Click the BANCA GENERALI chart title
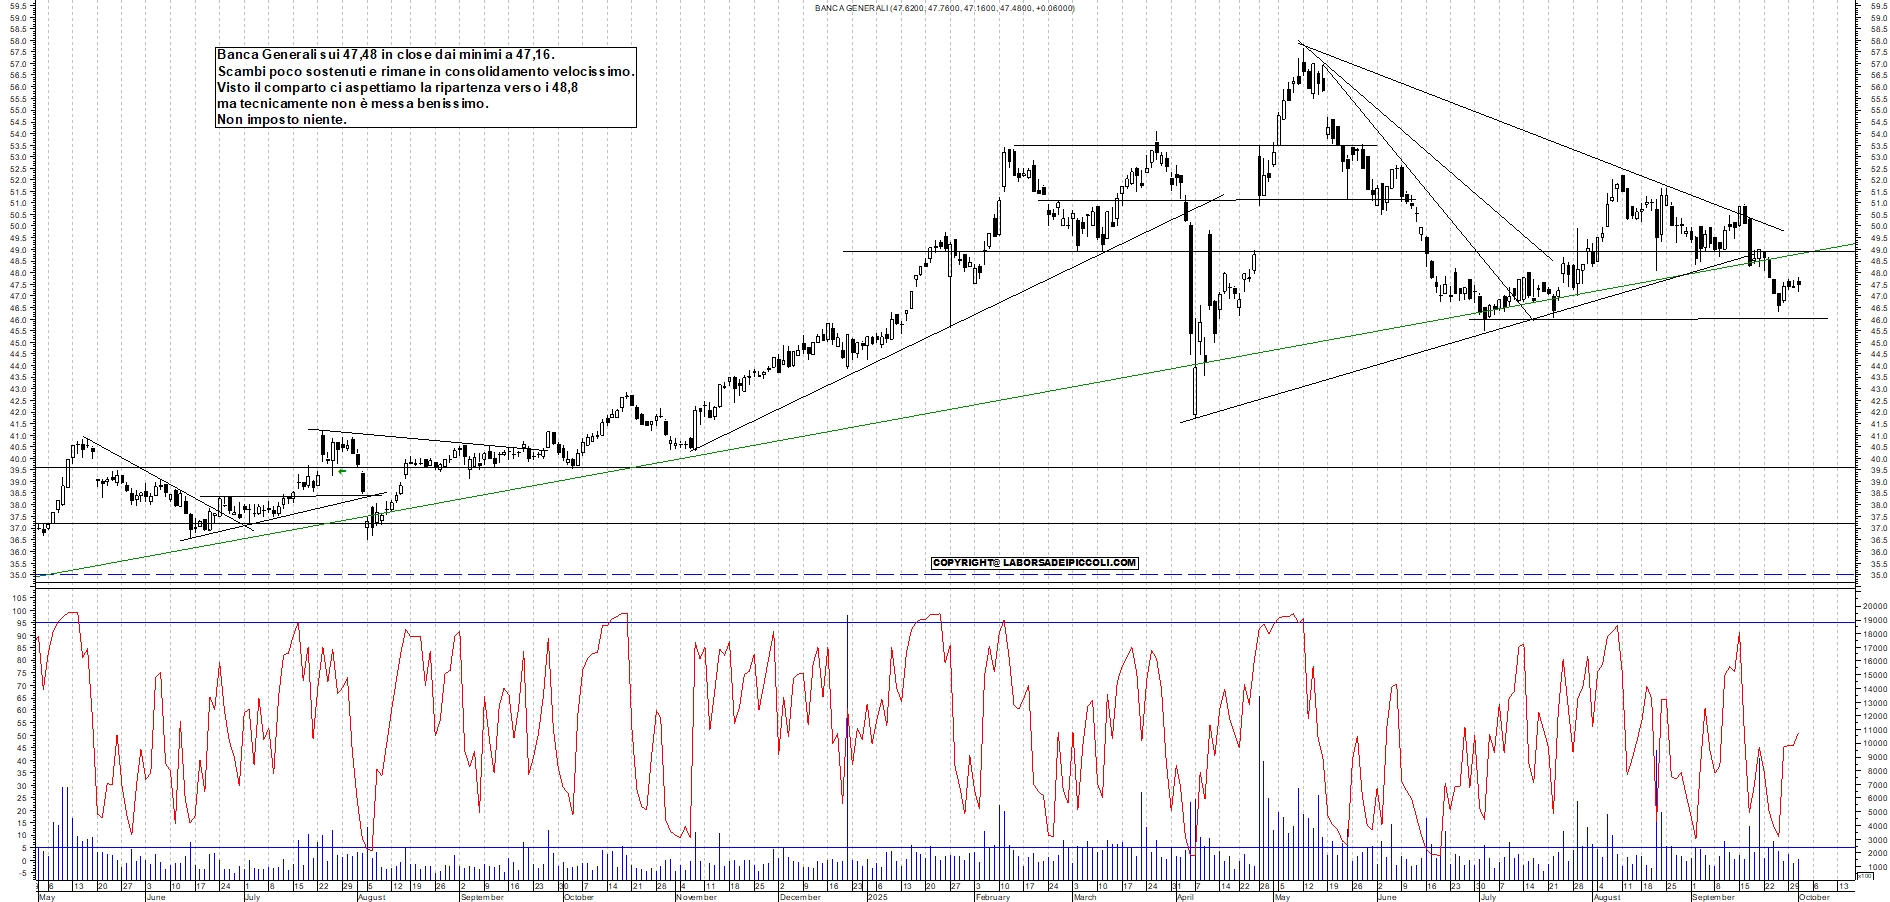This screenshot has width=1890, height=902. click(944, 8)
